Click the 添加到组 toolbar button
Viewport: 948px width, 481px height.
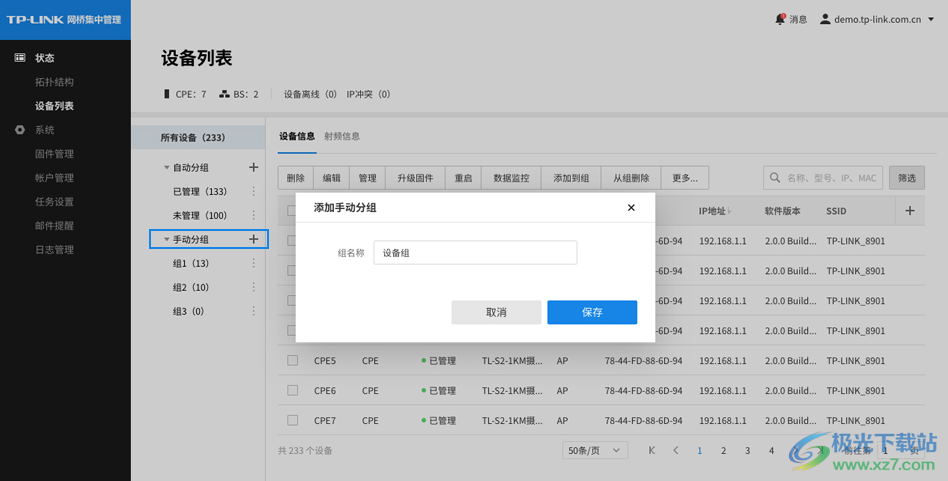point(571,178)
